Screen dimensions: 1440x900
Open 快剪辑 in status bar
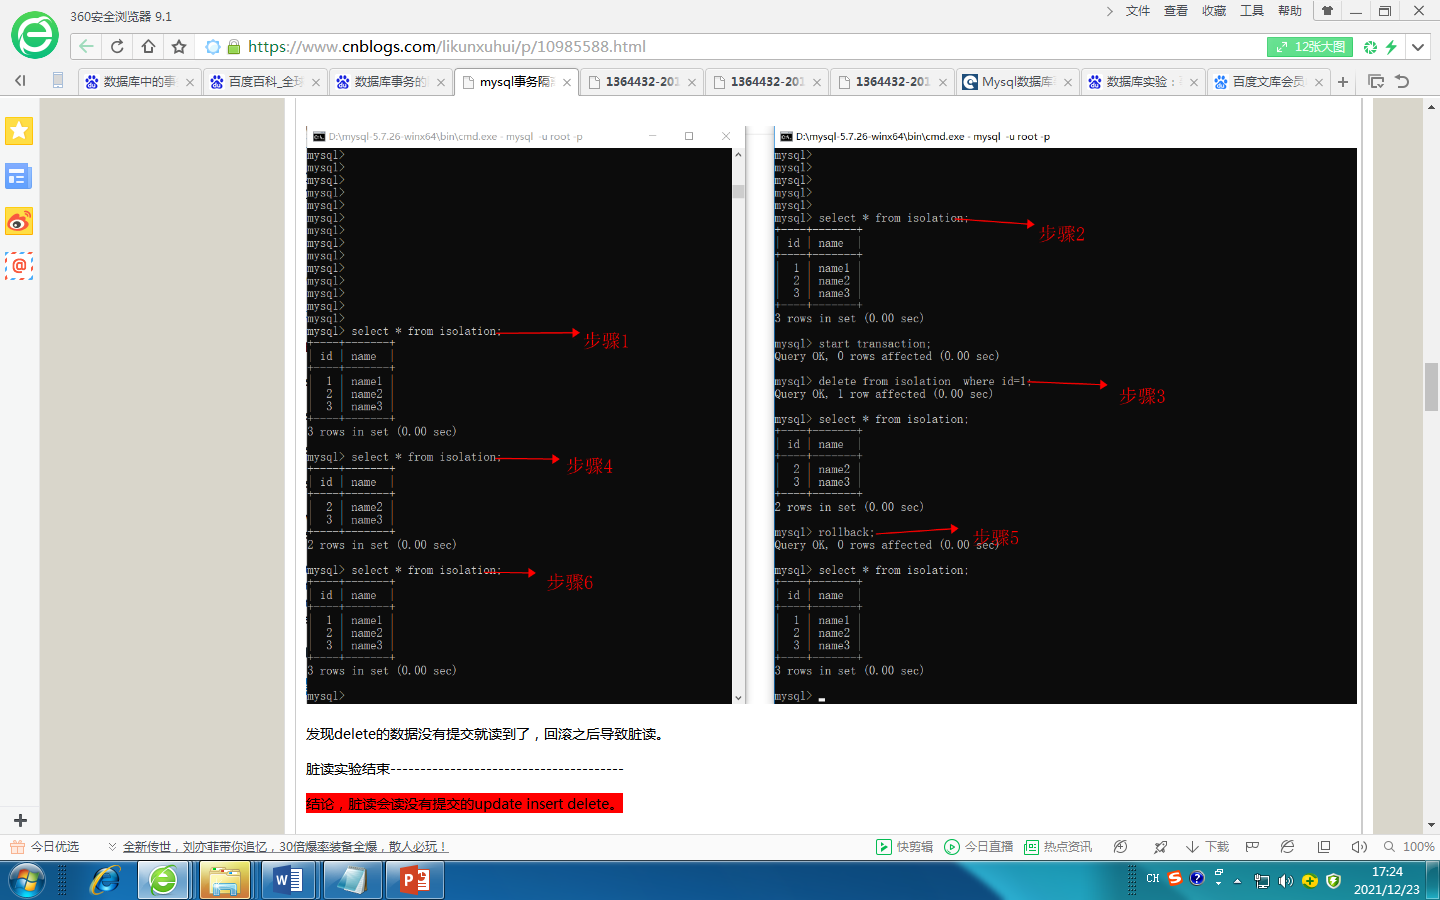point(905,847)
